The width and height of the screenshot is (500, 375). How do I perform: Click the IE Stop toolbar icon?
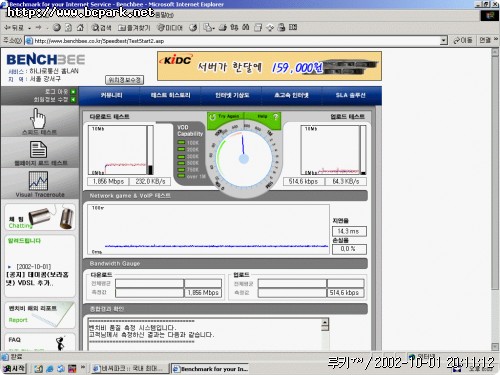point(57,28)
